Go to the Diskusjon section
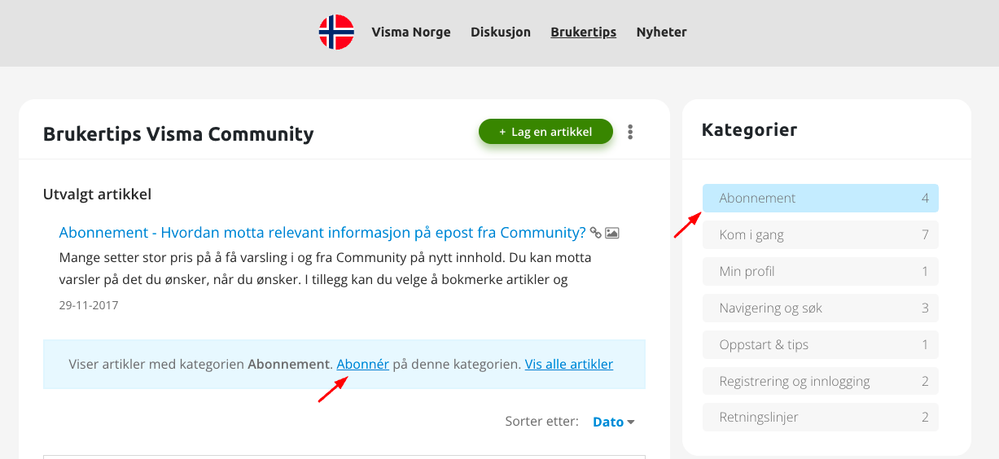This screenshot has height=459, width=999. [501, 32]
